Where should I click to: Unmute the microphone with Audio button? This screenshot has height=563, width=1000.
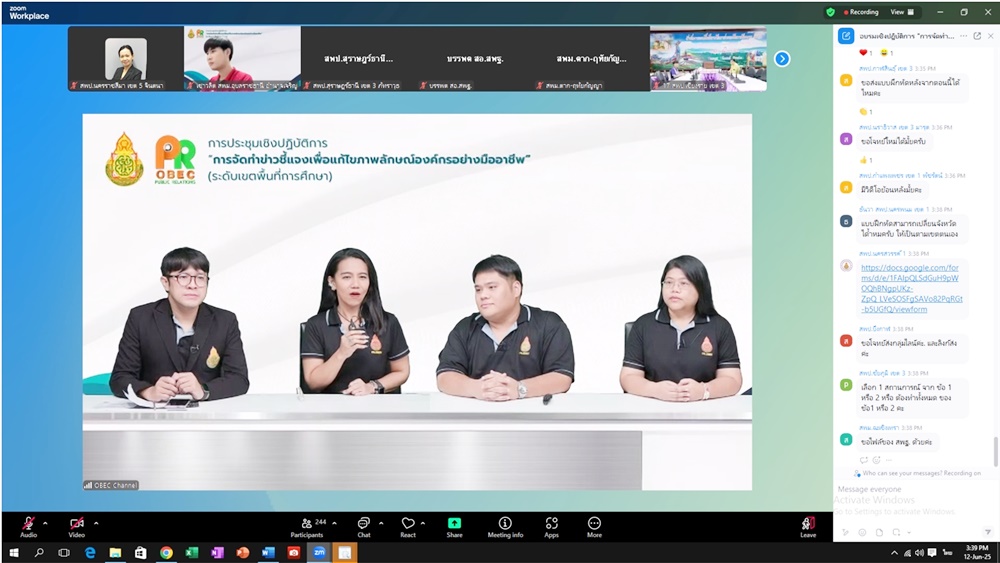click(x=28, y=526)
